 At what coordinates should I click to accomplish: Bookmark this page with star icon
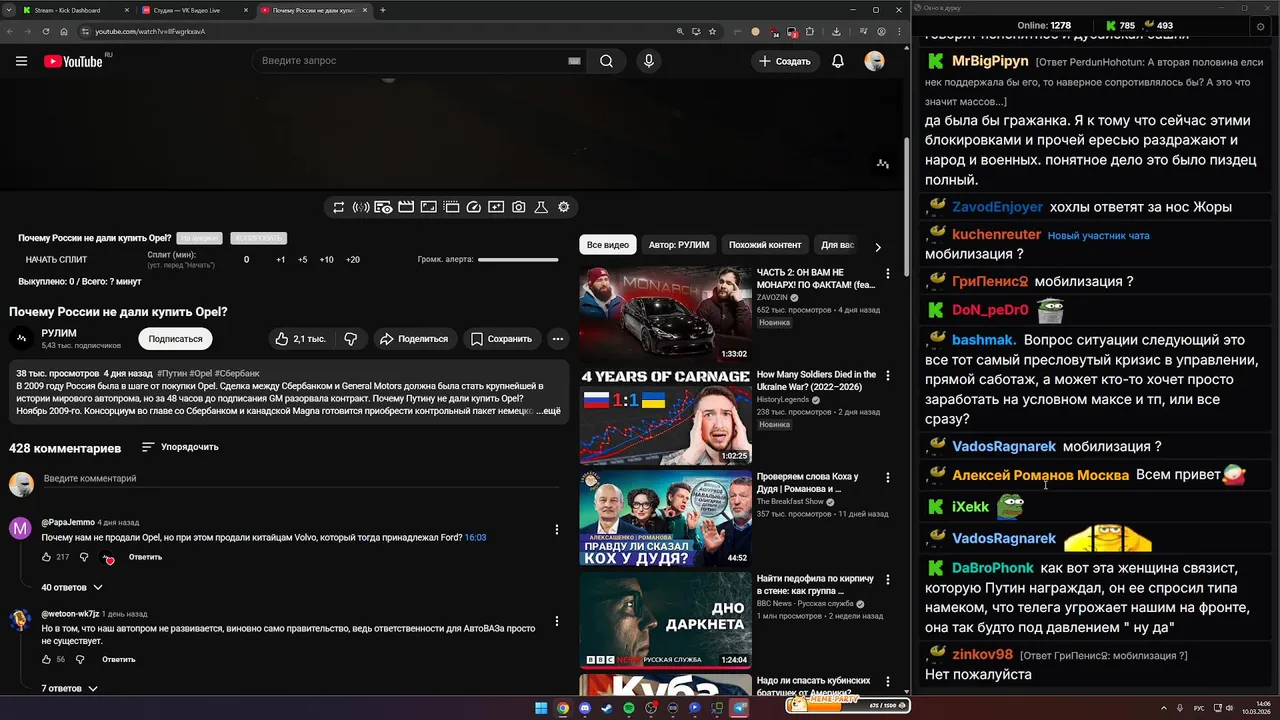tap(712, 31)
